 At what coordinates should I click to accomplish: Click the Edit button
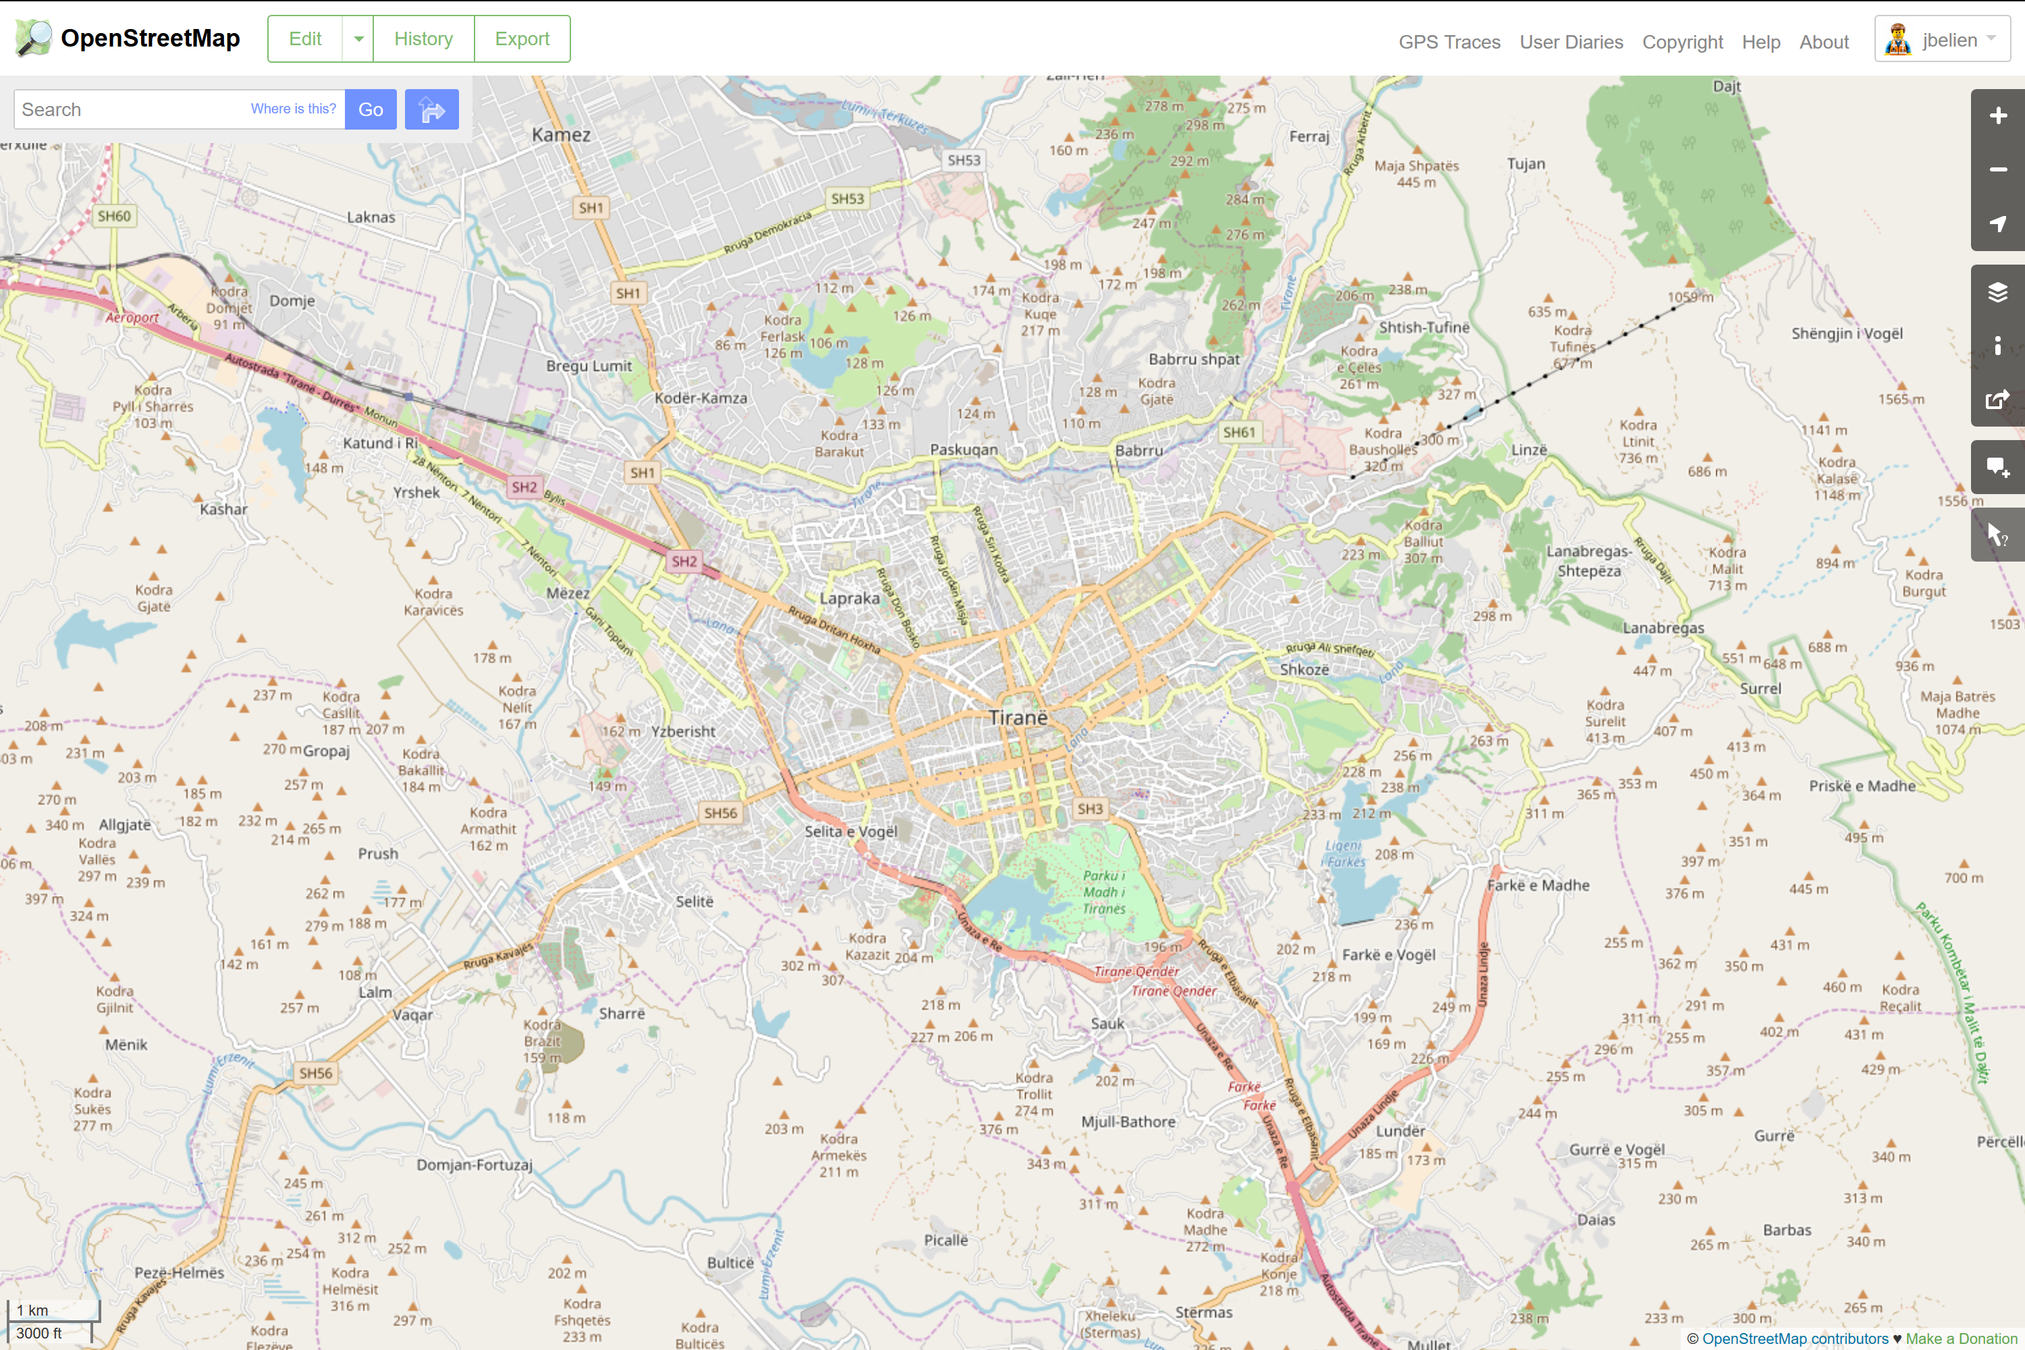coord(305,39)
